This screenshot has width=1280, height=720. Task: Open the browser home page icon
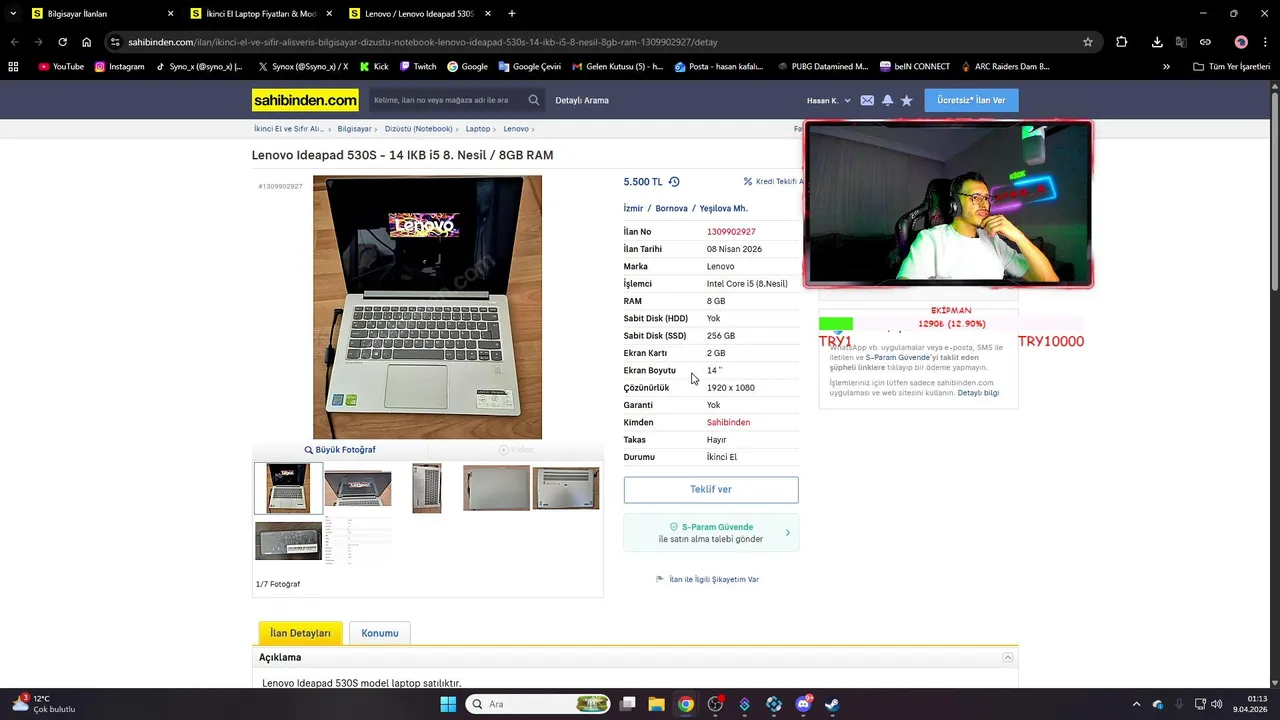[x=87, y=42]
